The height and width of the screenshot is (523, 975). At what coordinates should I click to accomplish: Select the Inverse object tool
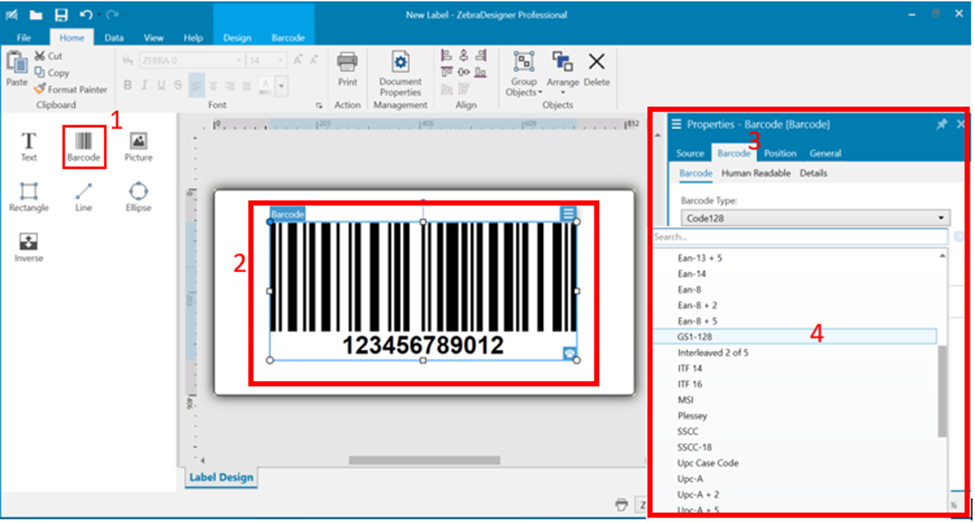[x=29, y=246]
